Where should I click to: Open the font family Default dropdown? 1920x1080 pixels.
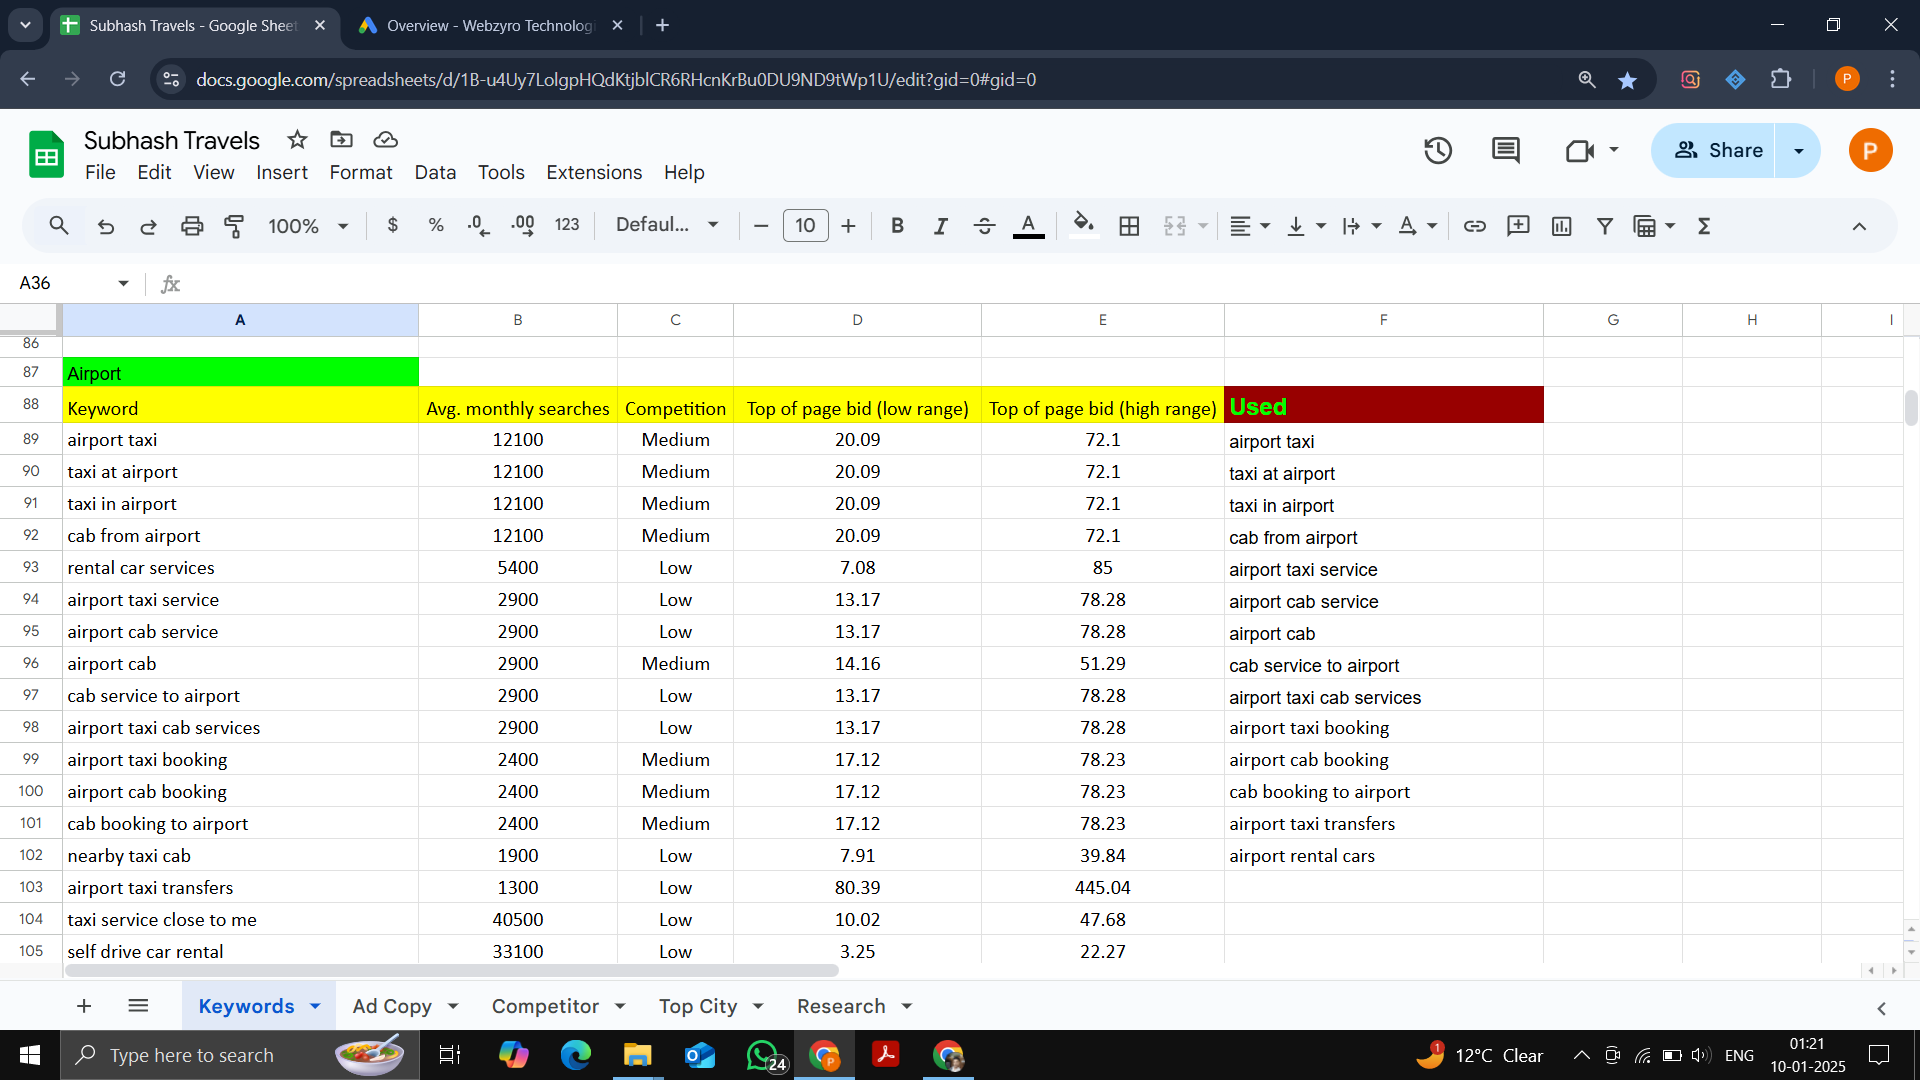(x=667, y=226)
